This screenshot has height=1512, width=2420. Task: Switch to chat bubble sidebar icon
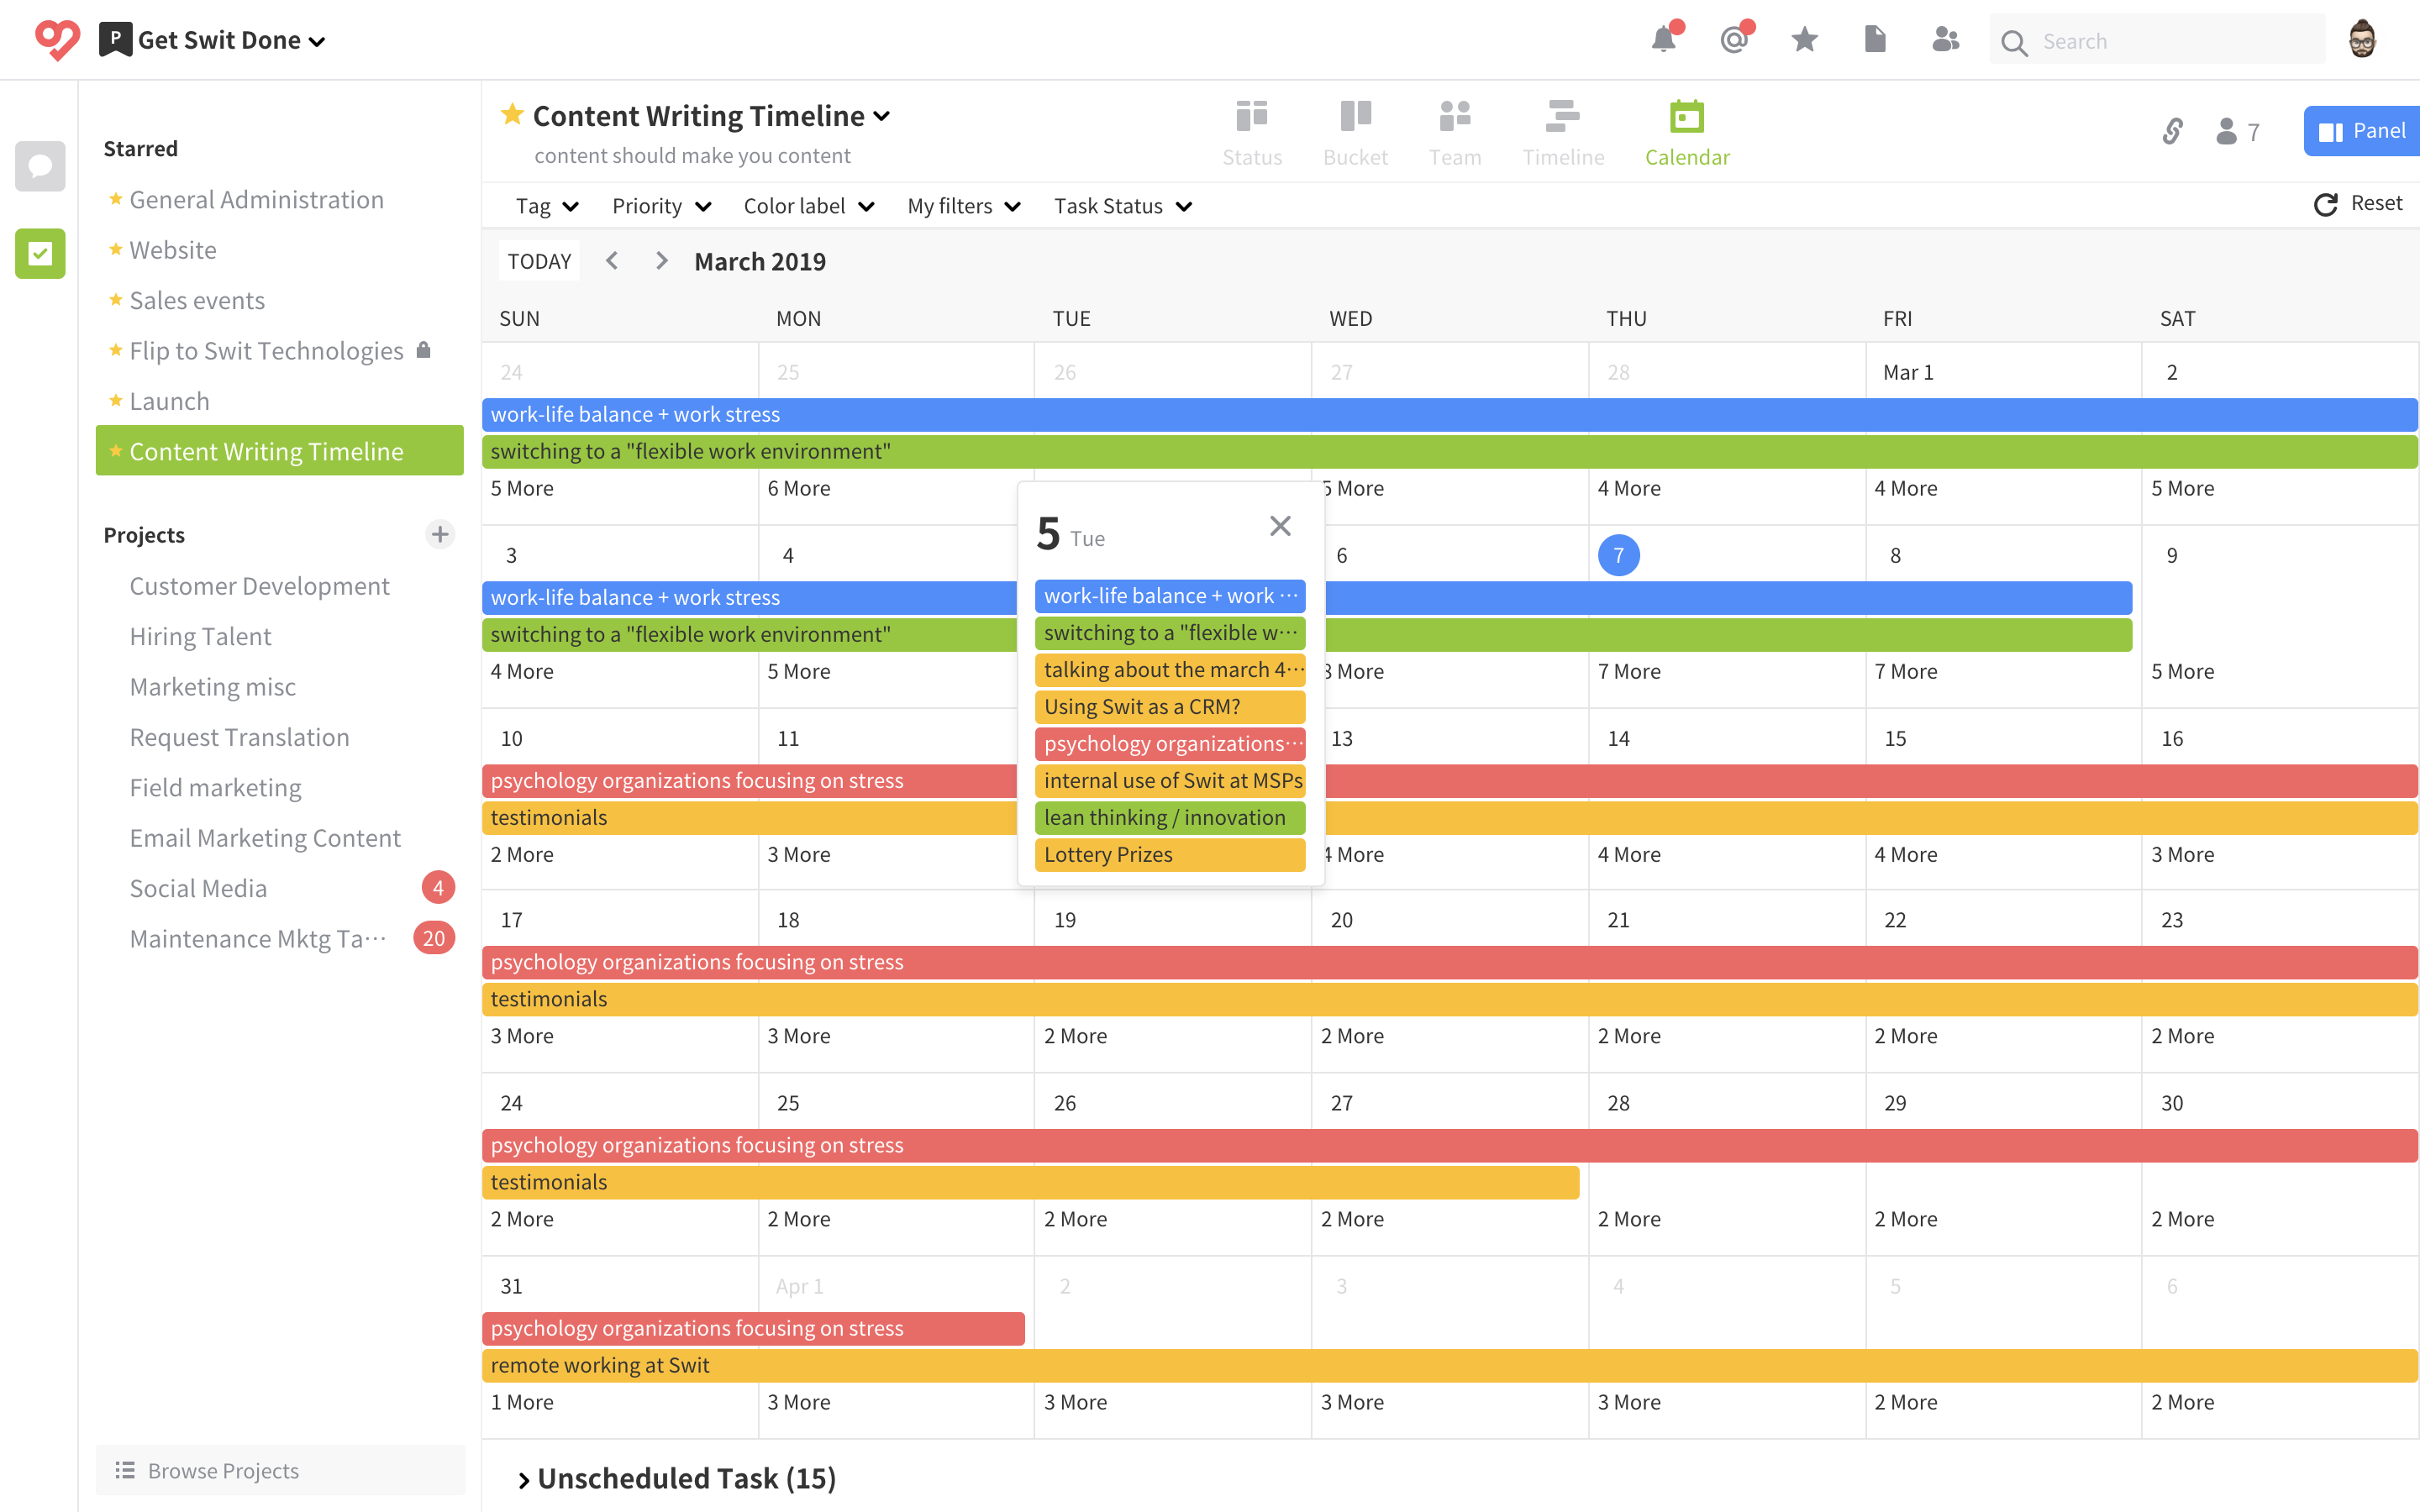[40, 166]
